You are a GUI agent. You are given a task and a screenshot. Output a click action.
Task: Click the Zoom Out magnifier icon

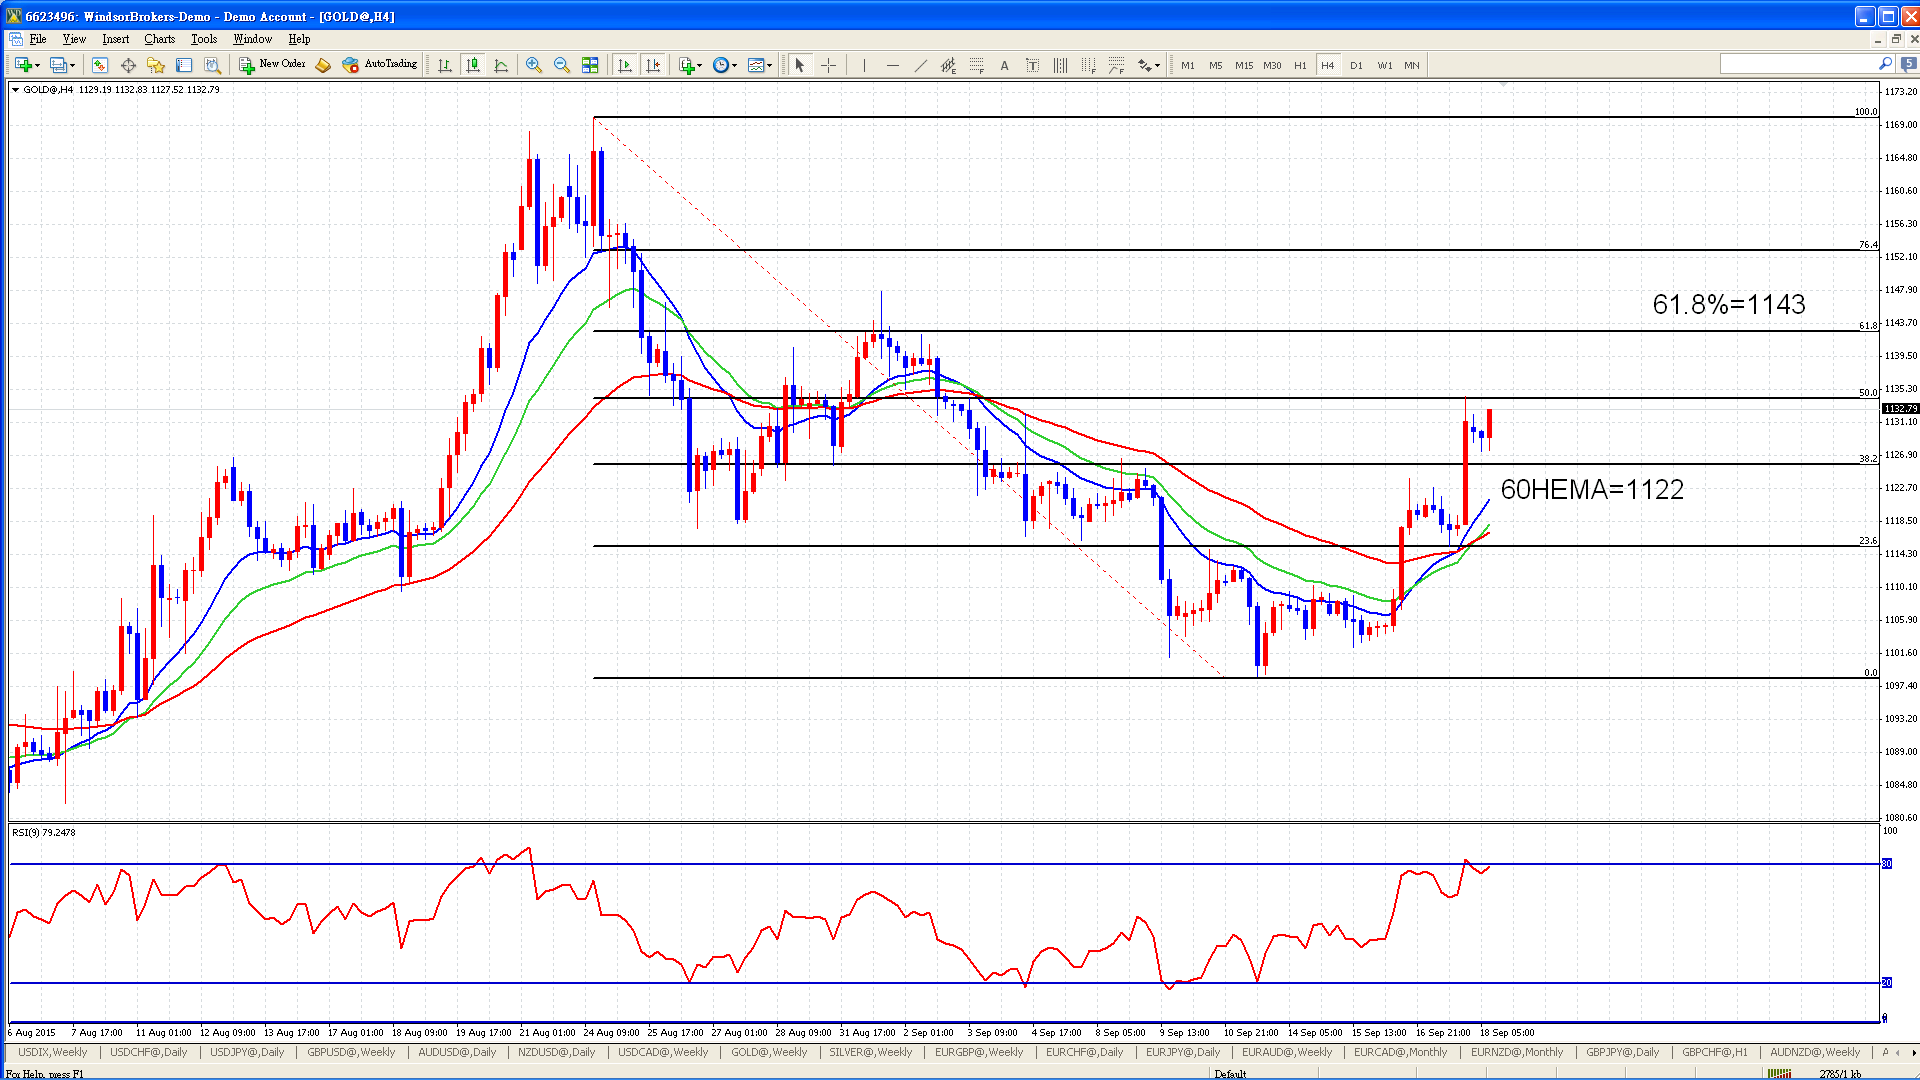click(x=562, y=65)
